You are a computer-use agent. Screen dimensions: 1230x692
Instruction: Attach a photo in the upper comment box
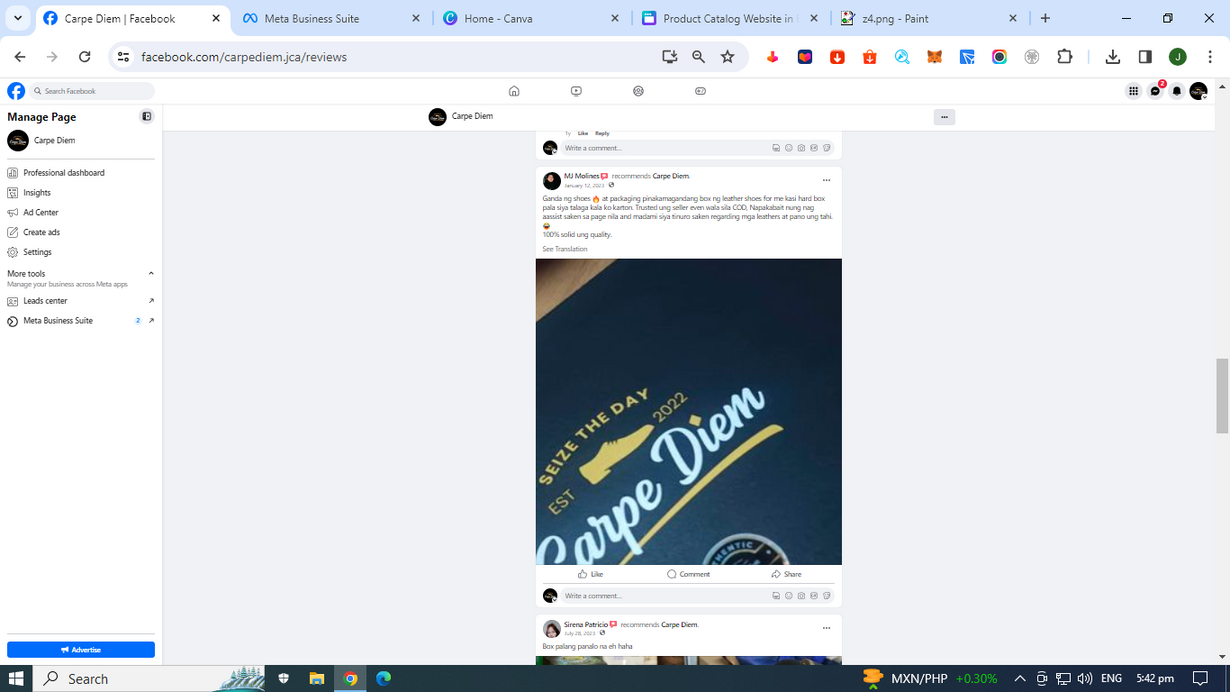(801, 148)
